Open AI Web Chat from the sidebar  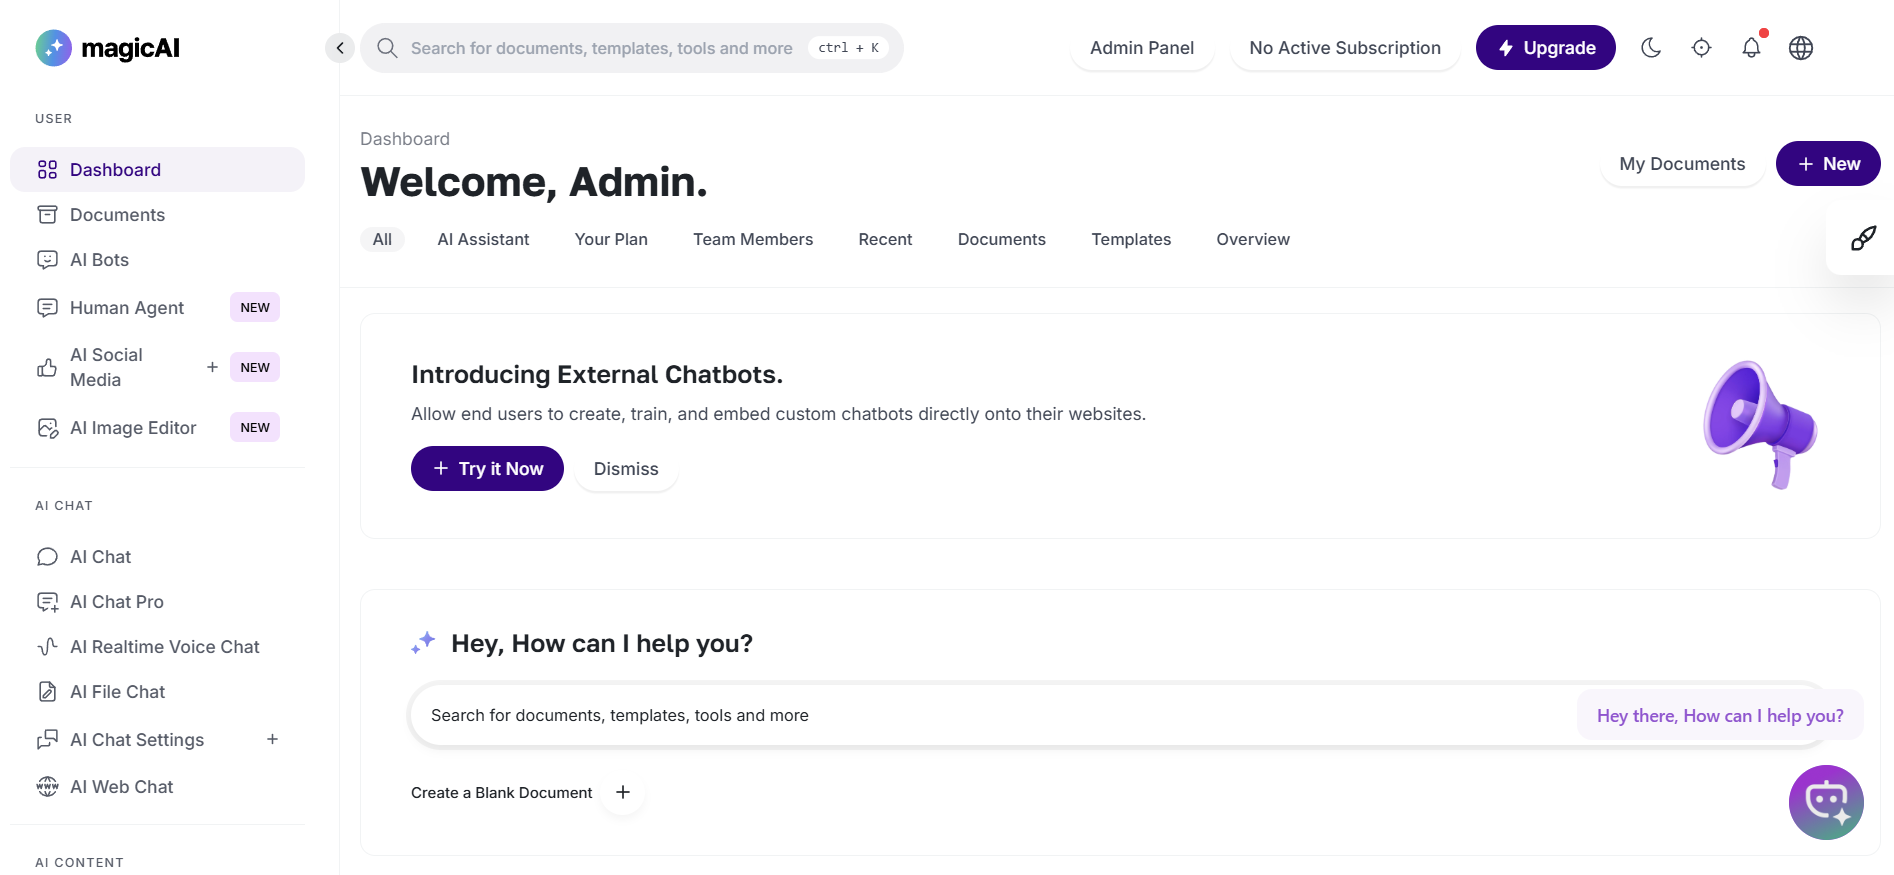tap(121, 787)
